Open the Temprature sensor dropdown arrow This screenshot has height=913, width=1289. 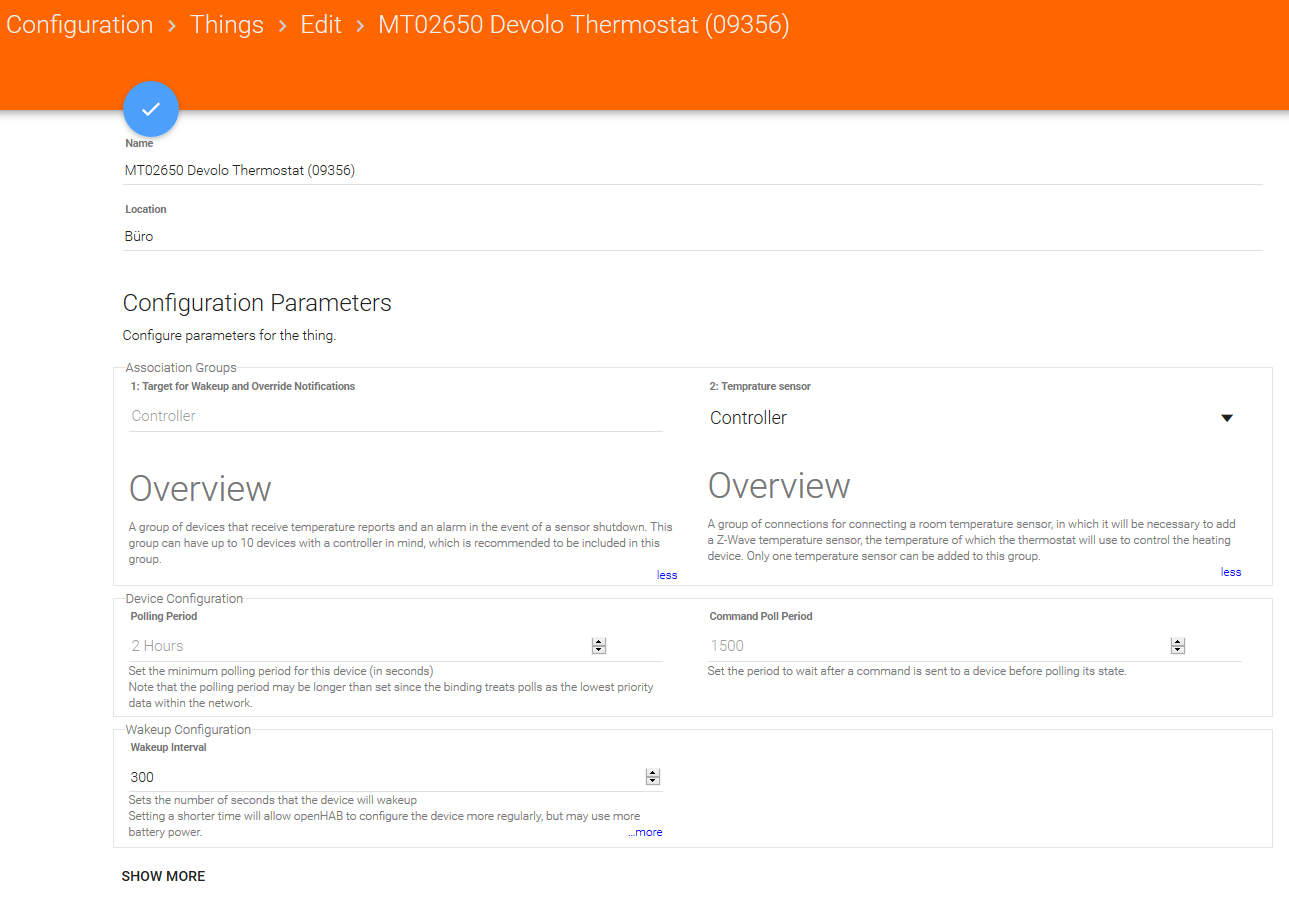(1227, 418)
